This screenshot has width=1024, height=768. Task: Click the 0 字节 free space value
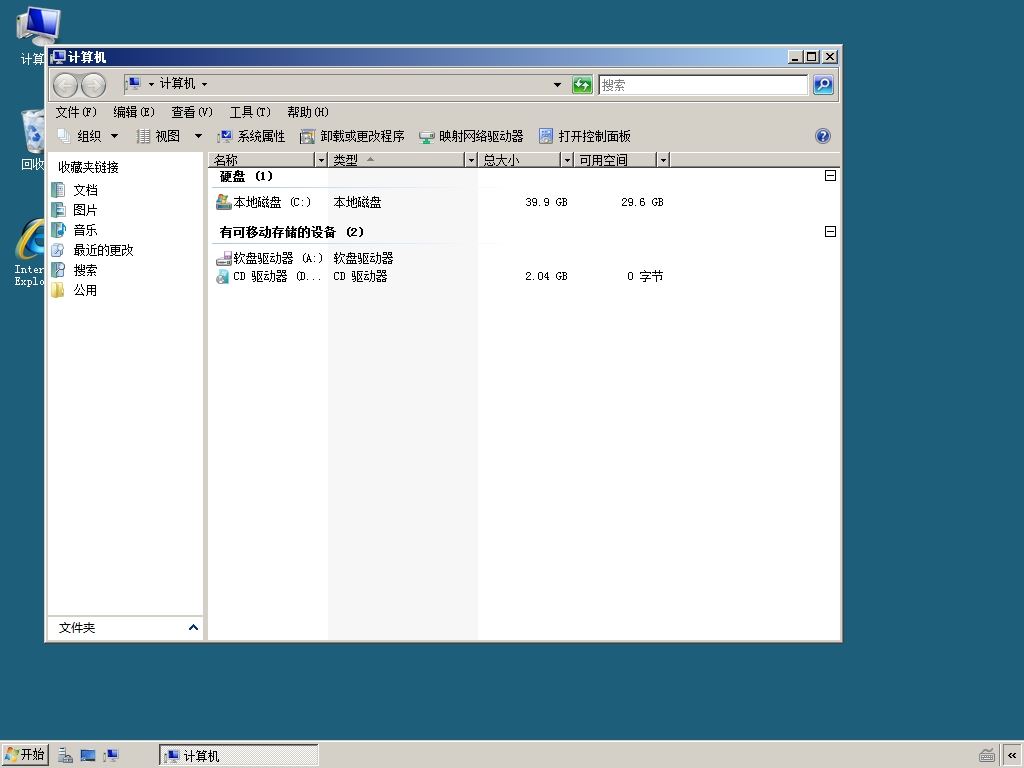(645, 276)
